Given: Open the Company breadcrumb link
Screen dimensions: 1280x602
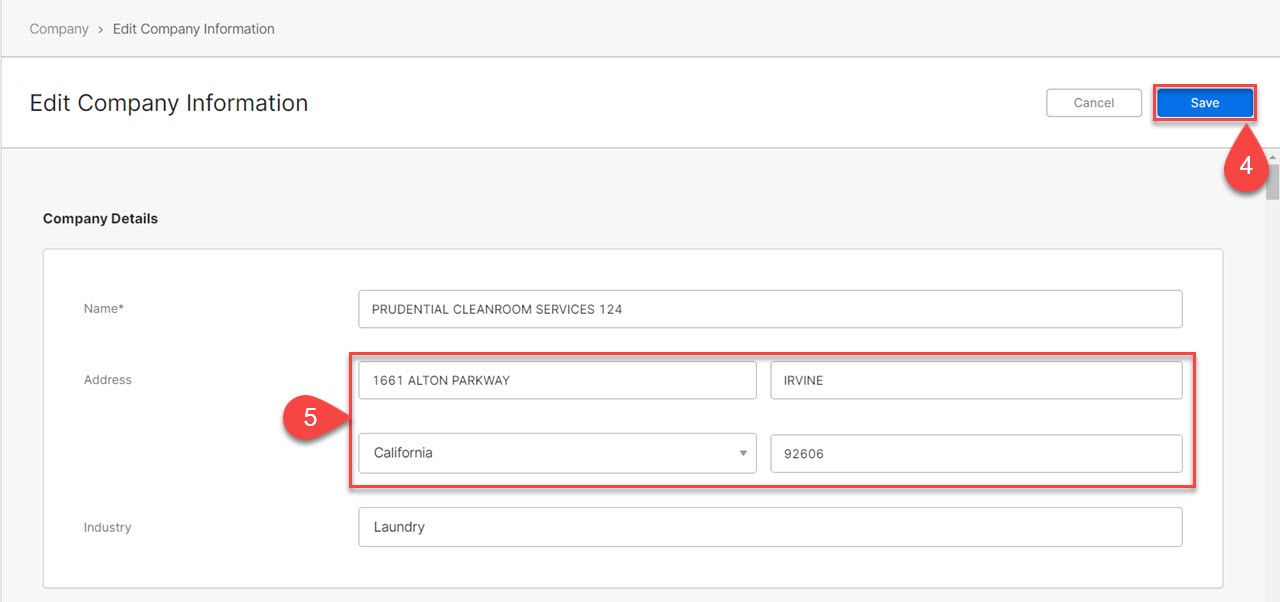Looking at the screenshot, I should (59, 29).
